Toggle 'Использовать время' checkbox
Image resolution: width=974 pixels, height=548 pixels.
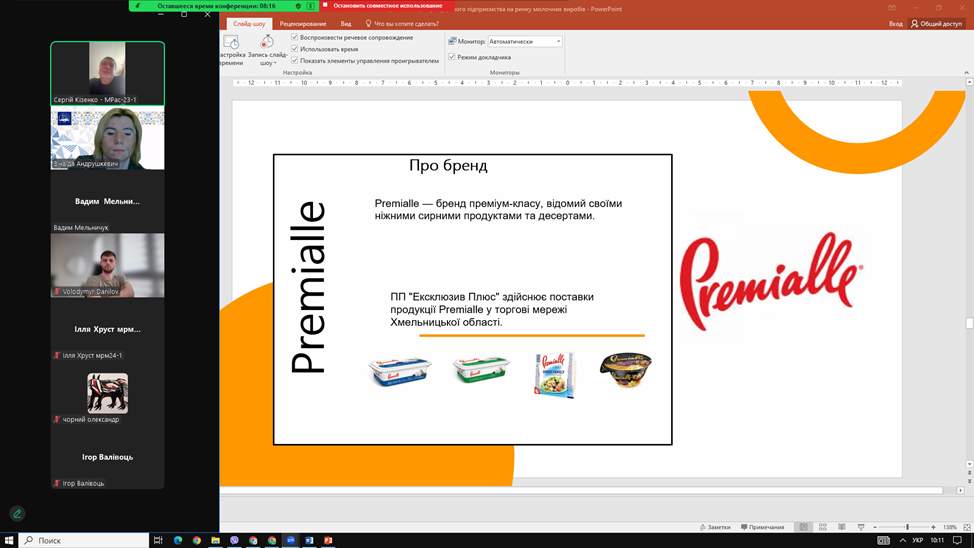tap(295, 48)
